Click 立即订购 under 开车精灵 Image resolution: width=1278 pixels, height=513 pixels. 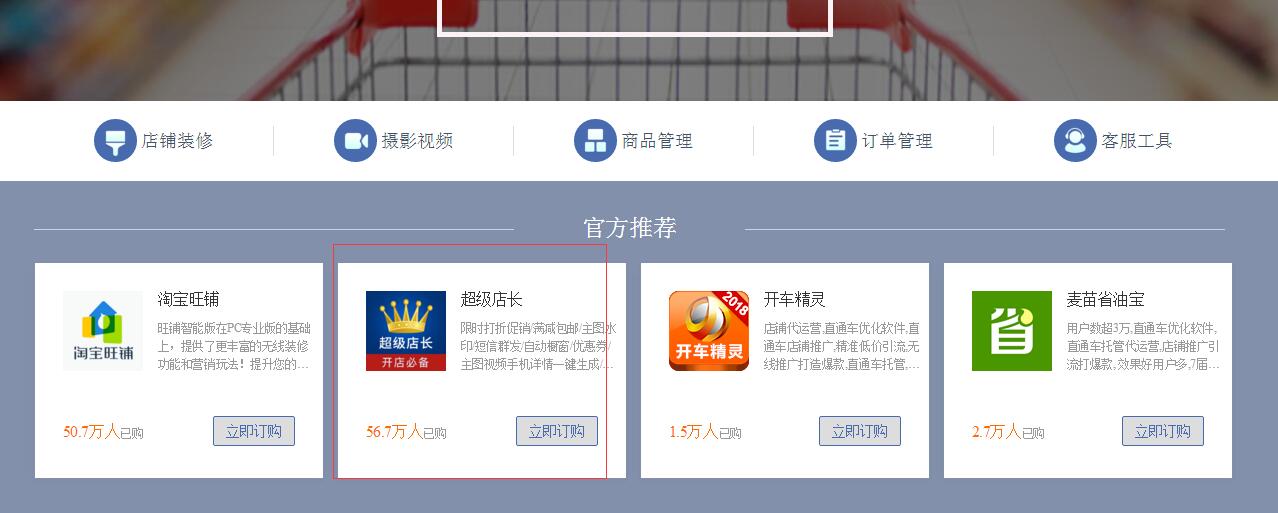860,431
